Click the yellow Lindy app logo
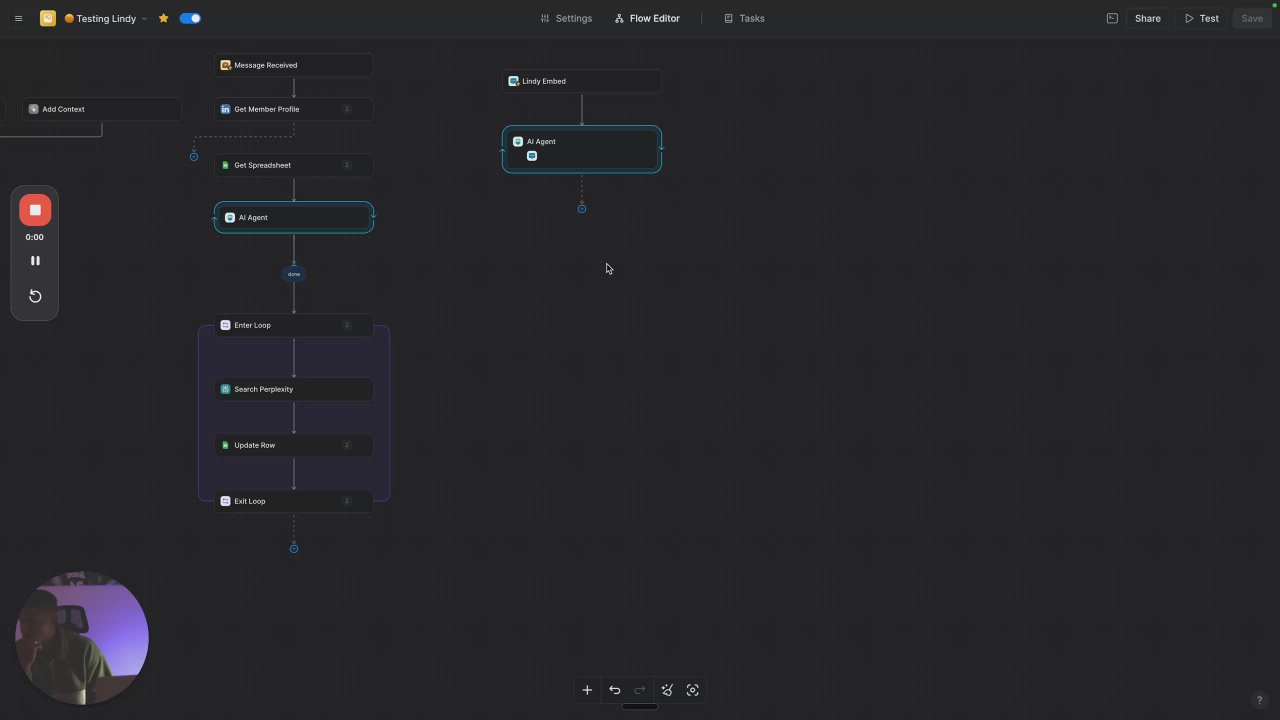Viewport: 1280px width, 720px height. point(47,18)
